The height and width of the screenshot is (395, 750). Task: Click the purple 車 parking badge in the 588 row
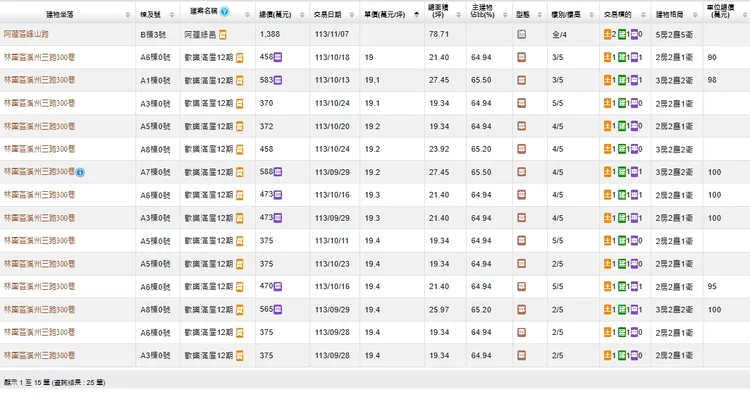[634, 172]
